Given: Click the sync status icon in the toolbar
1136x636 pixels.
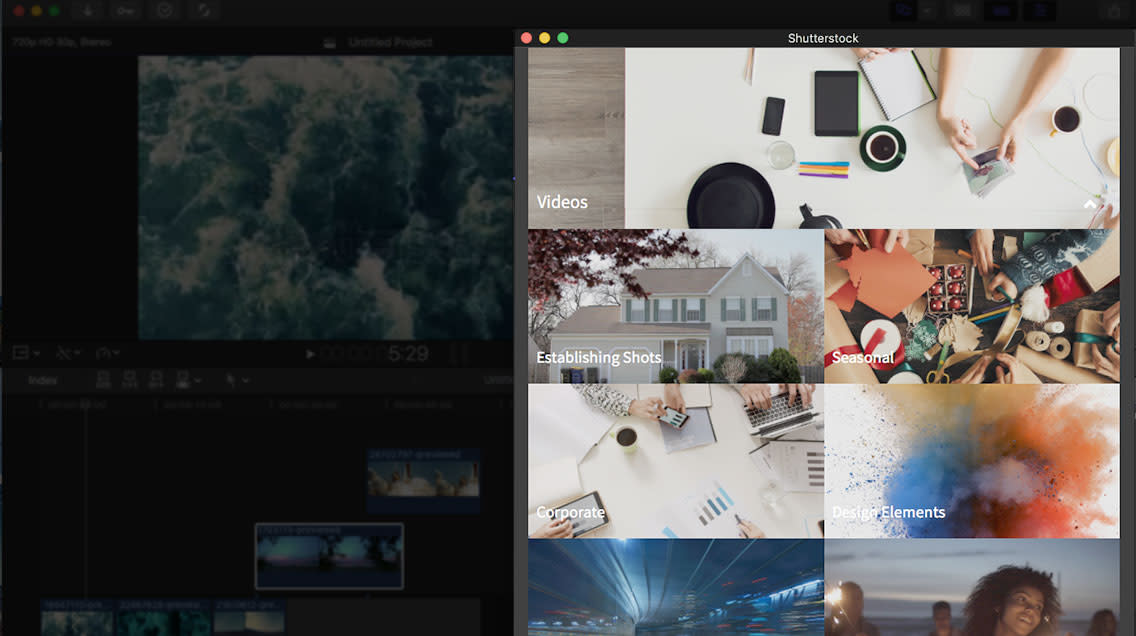Looking at the screenshot, I should tap(205, 11).
